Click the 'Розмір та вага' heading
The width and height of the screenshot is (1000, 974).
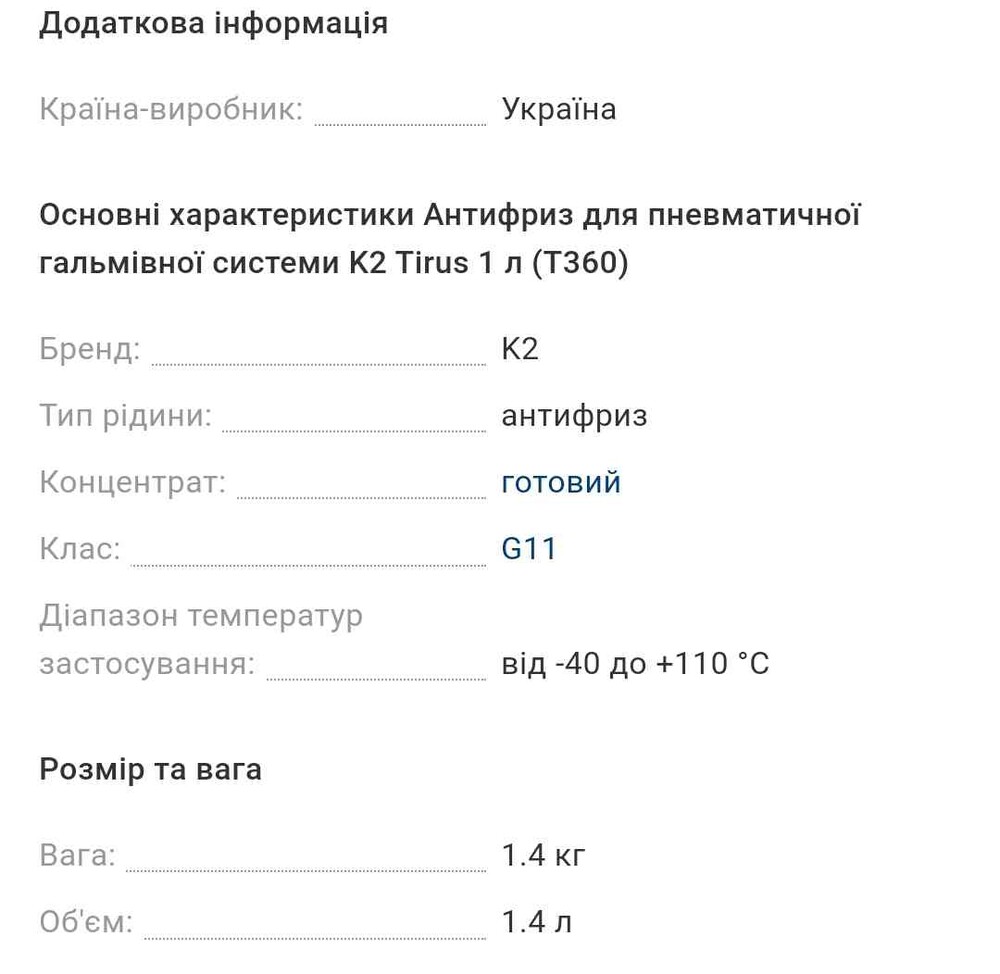(x=150, y=769)
